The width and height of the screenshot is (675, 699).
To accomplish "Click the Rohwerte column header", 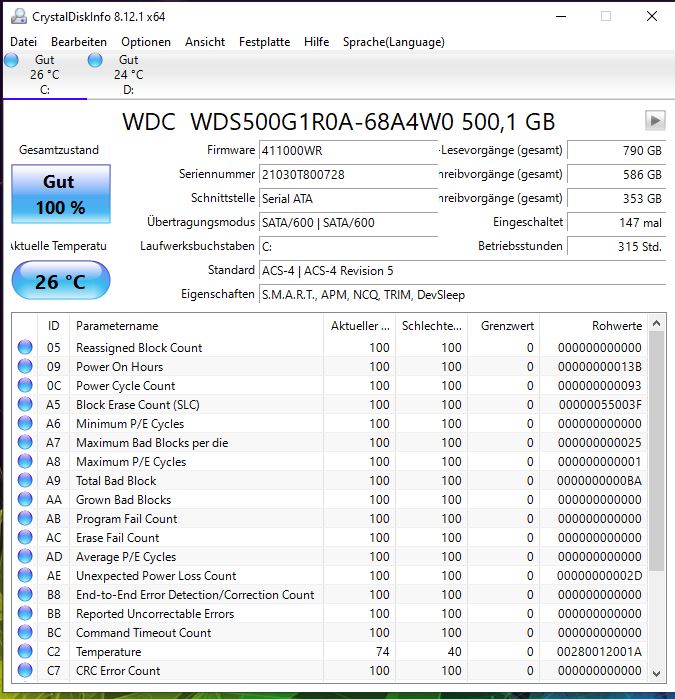I will [593, 326].
